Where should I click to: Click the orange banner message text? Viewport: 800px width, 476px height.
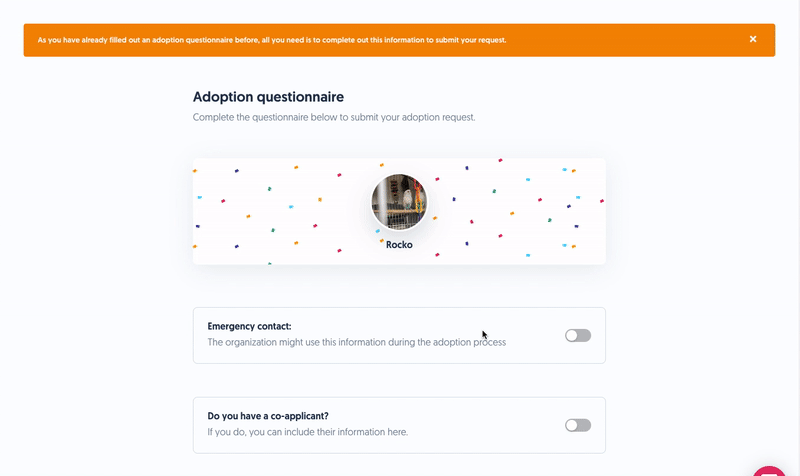tap(272, 41)
